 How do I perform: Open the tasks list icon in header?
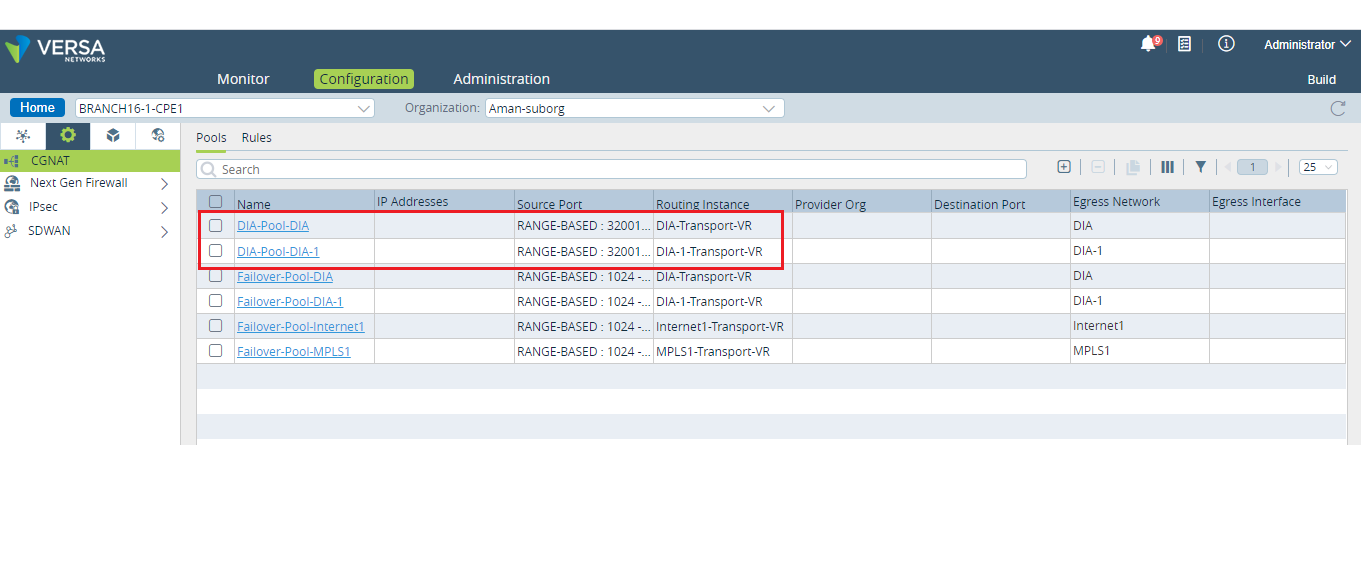pos(1184,44)
